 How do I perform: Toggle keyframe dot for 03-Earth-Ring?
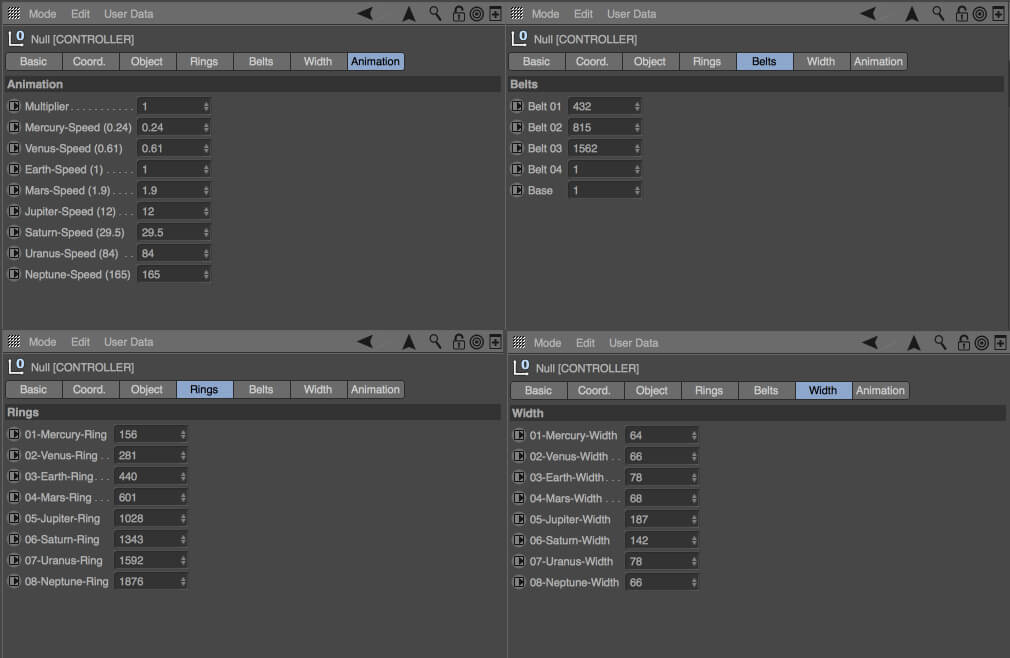14,476
